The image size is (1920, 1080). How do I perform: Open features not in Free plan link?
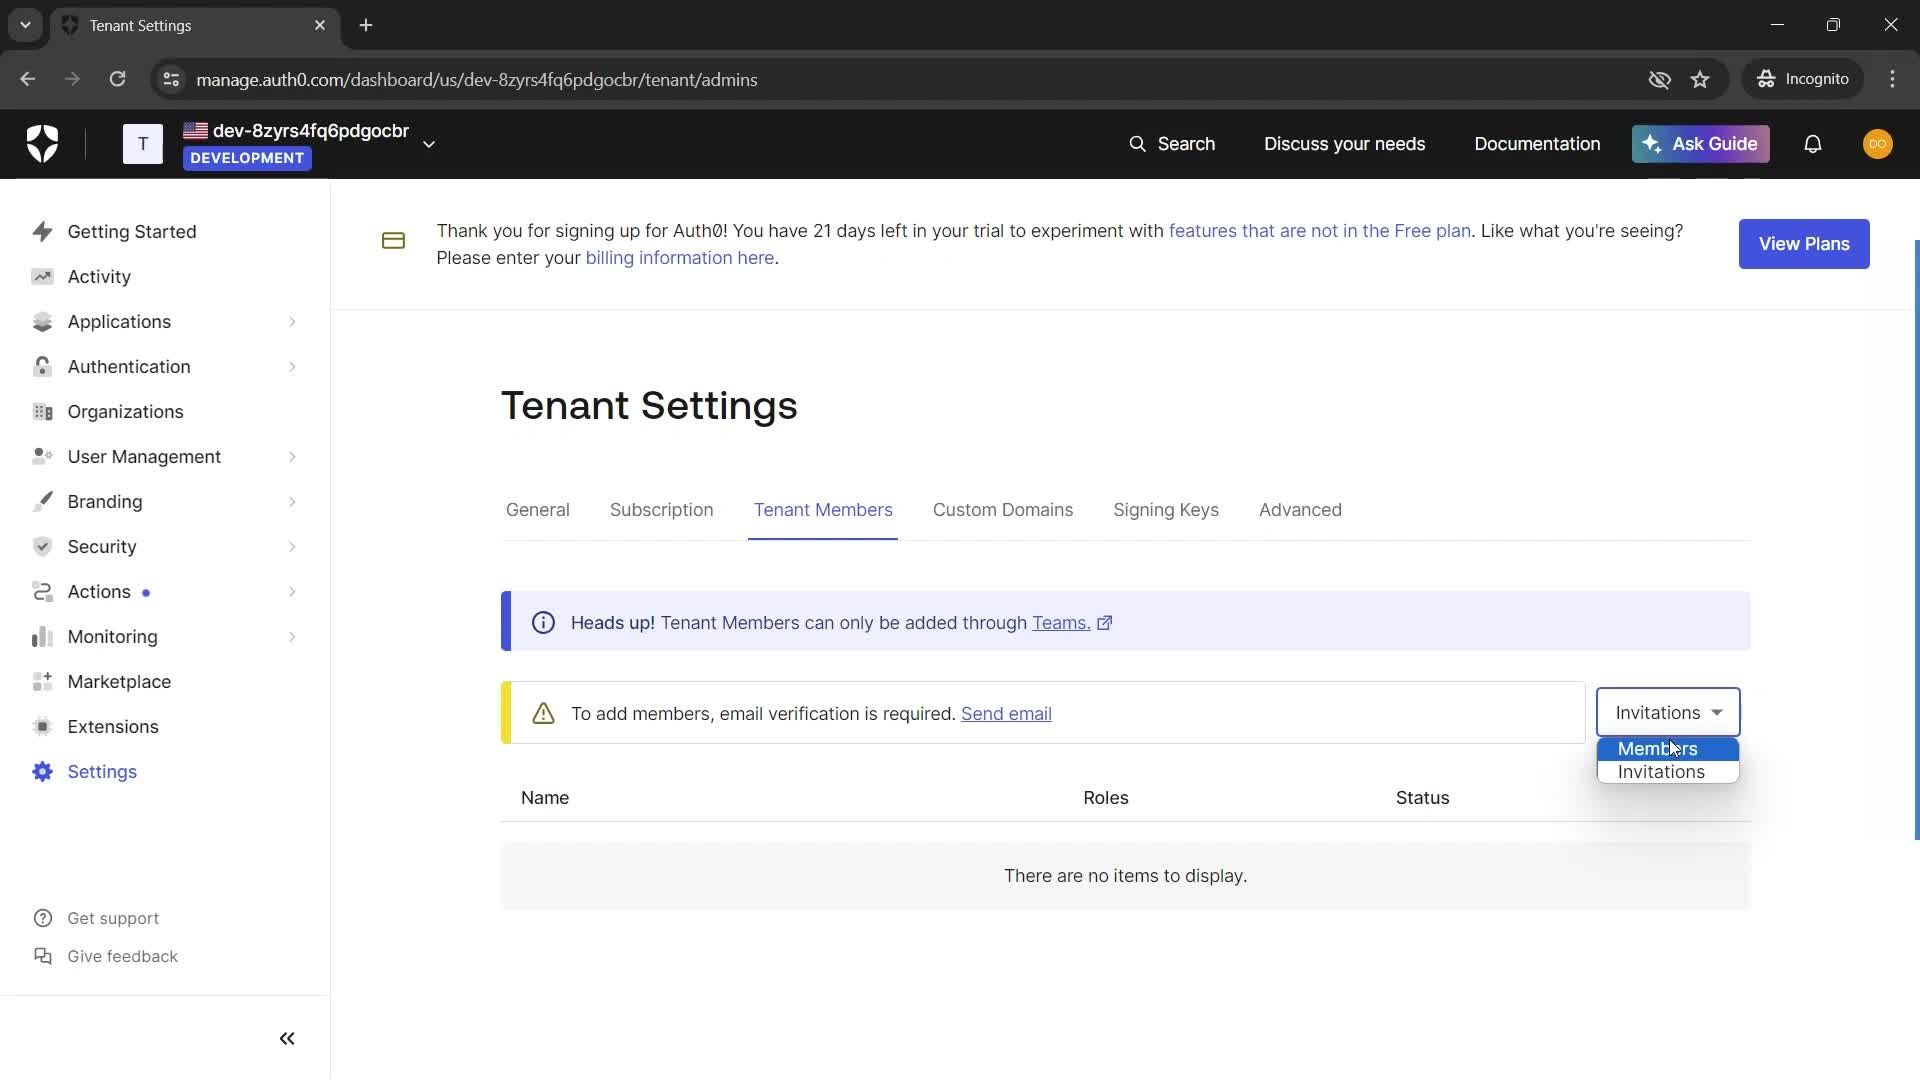coord(1320,231)
